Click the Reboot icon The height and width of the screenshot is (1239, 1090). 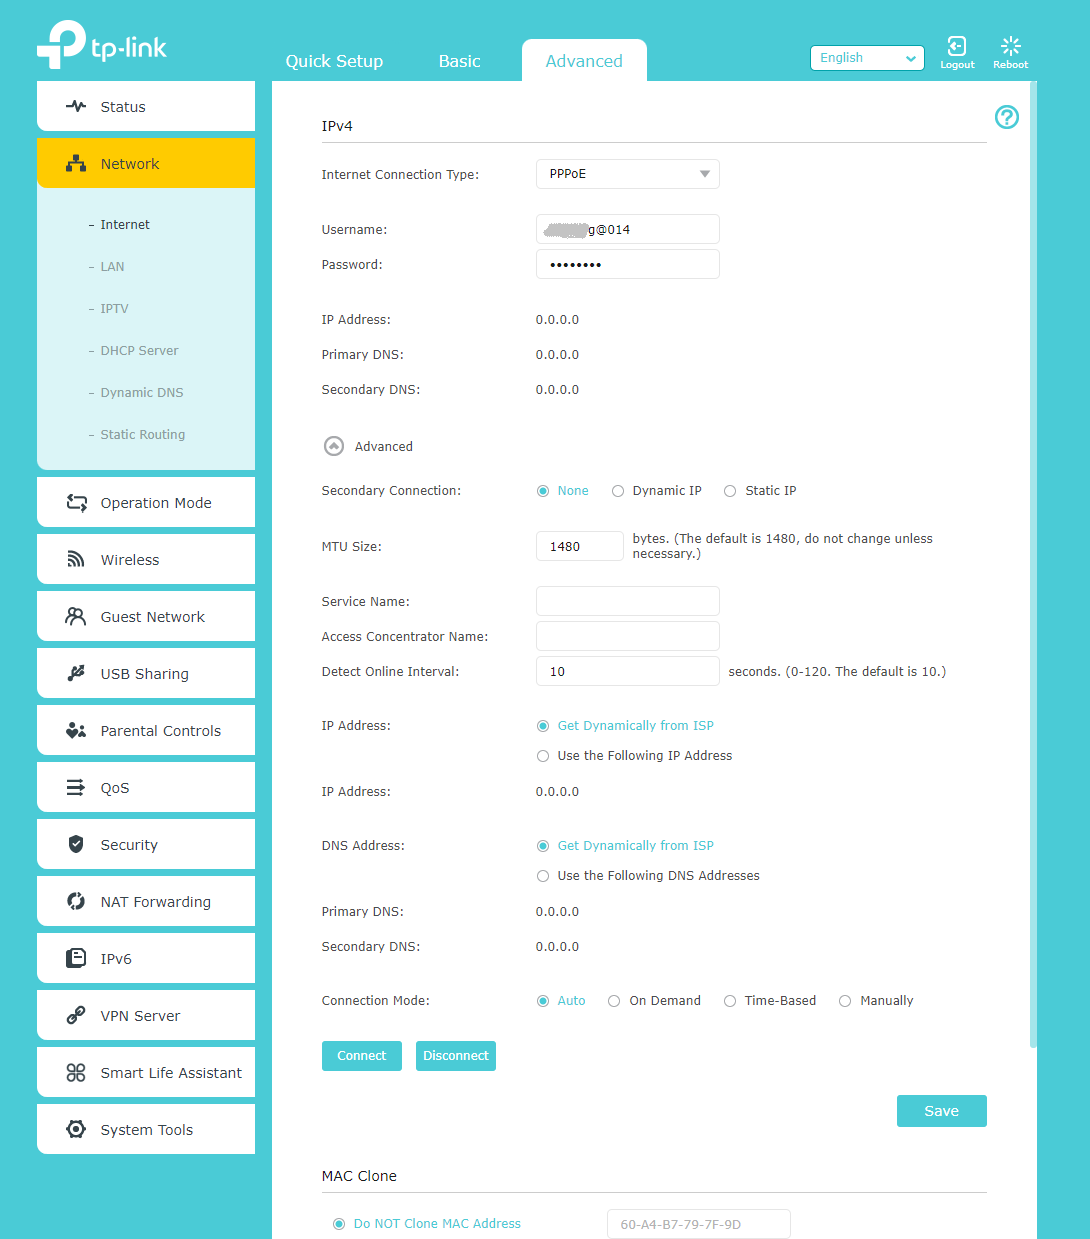pyautogui.click(x=1010, y=46)
